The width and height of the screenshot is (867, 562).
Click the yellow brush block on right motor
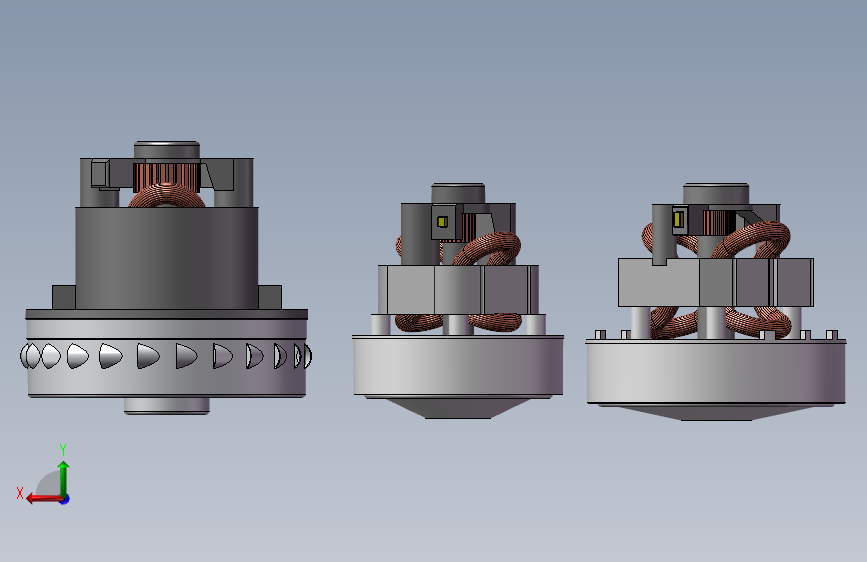[678, 220]
